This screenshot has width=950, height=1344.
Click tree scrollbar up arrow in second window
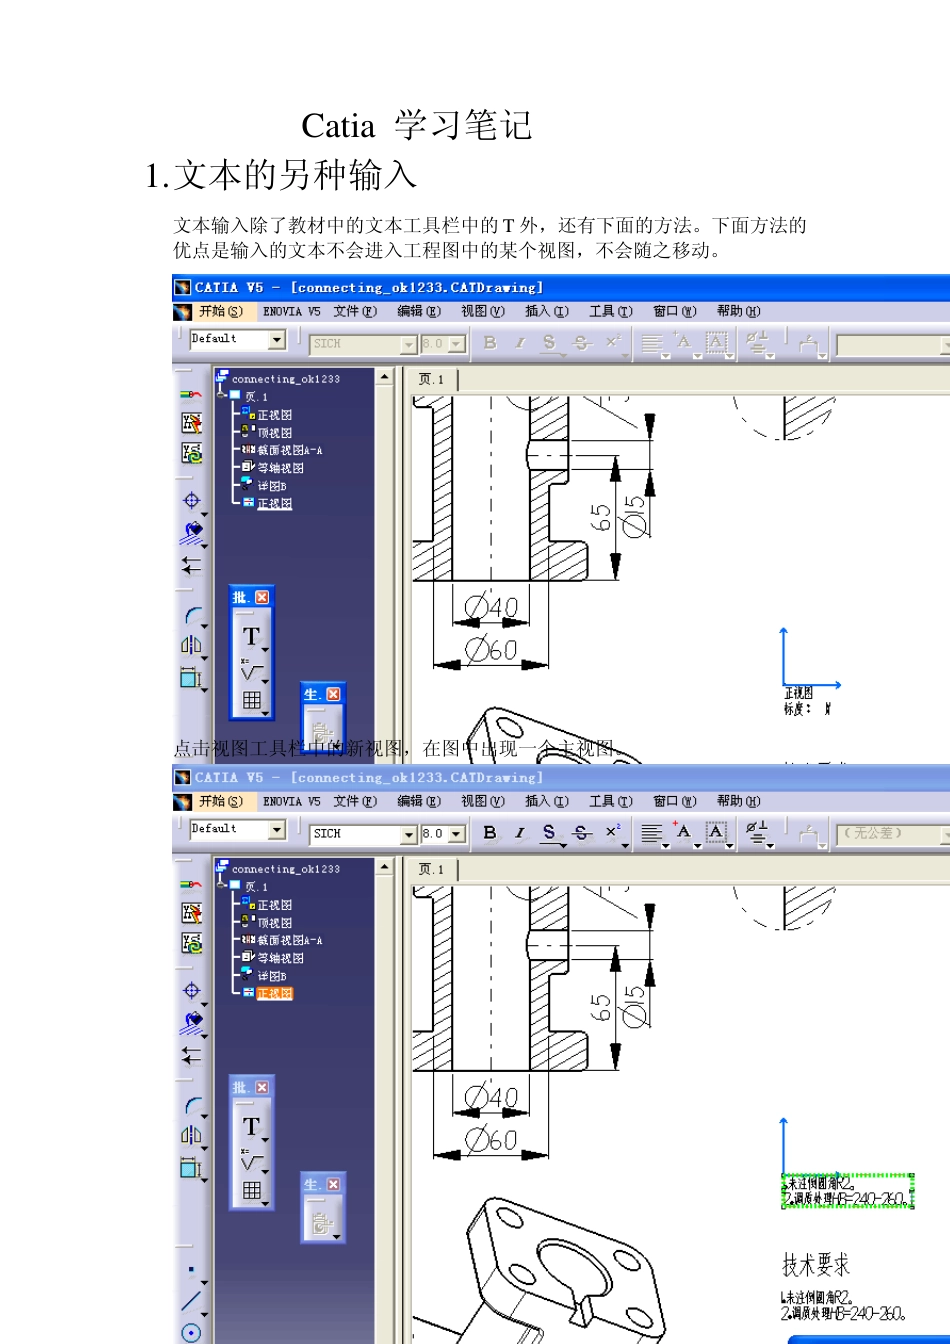point(385,867)
